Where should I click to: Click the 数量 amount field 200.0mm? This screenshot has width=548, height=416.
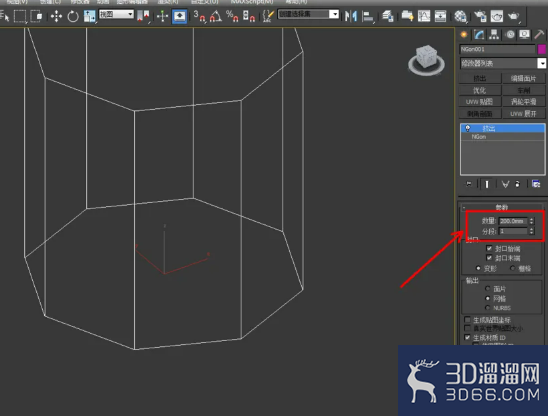(513, 221)
